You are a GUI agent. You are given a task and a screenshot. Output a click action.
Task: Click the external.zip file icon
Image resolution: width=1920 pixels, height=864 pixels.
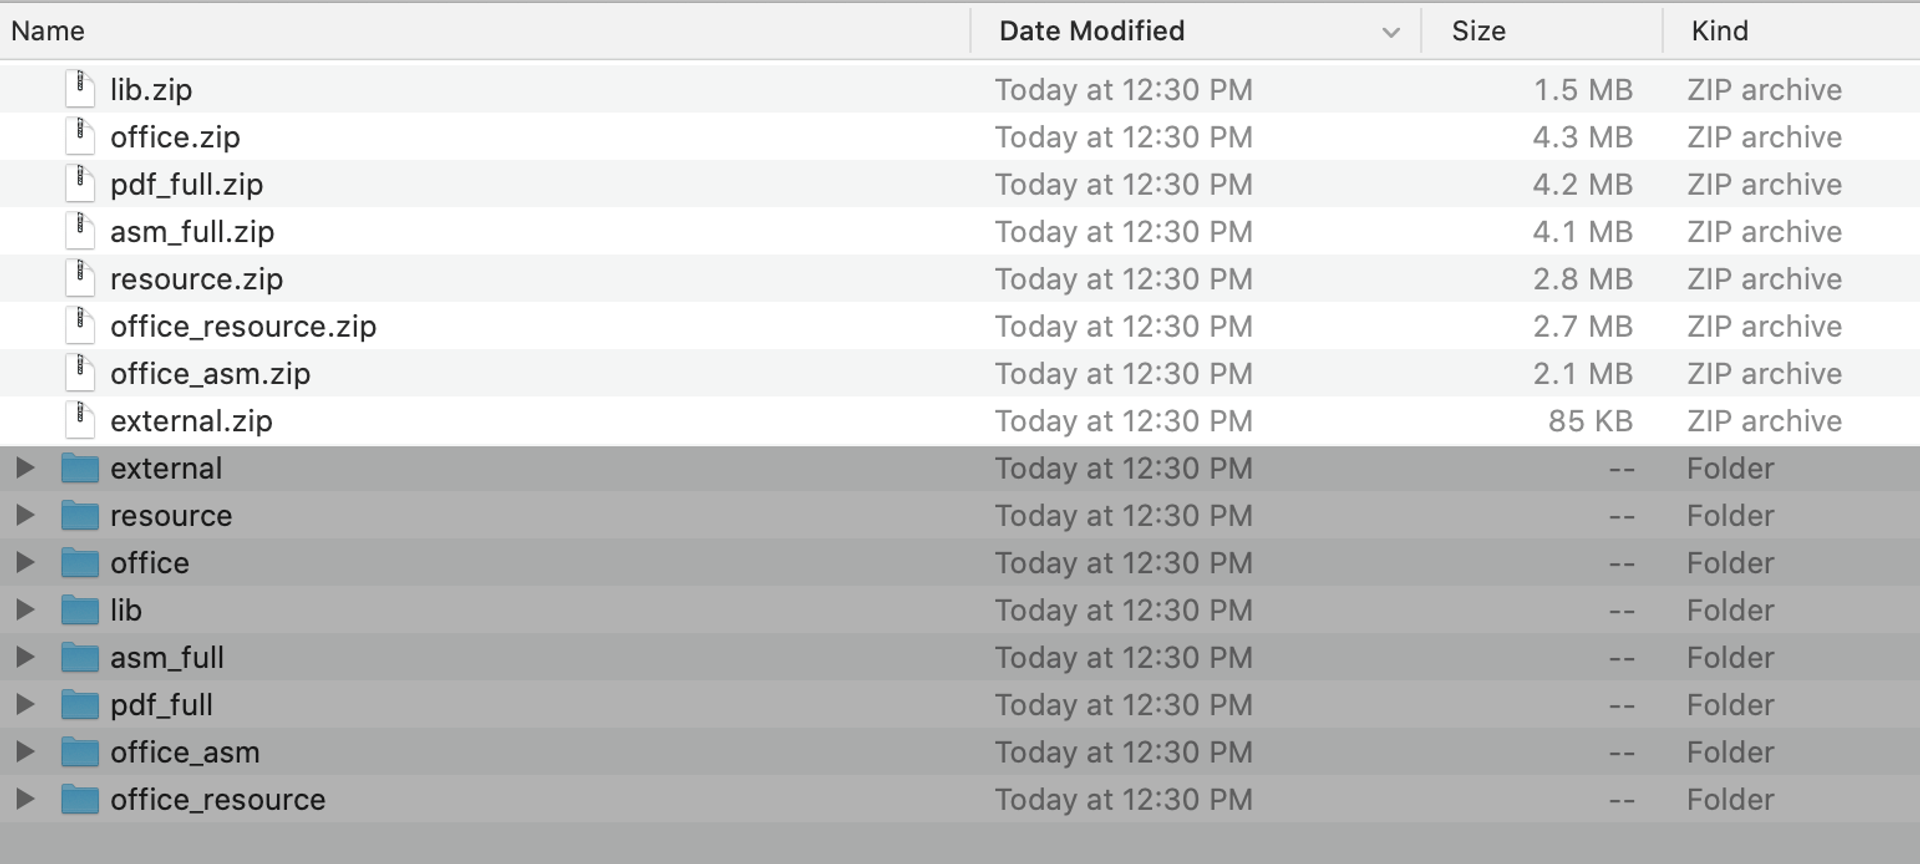click(80, 420)
